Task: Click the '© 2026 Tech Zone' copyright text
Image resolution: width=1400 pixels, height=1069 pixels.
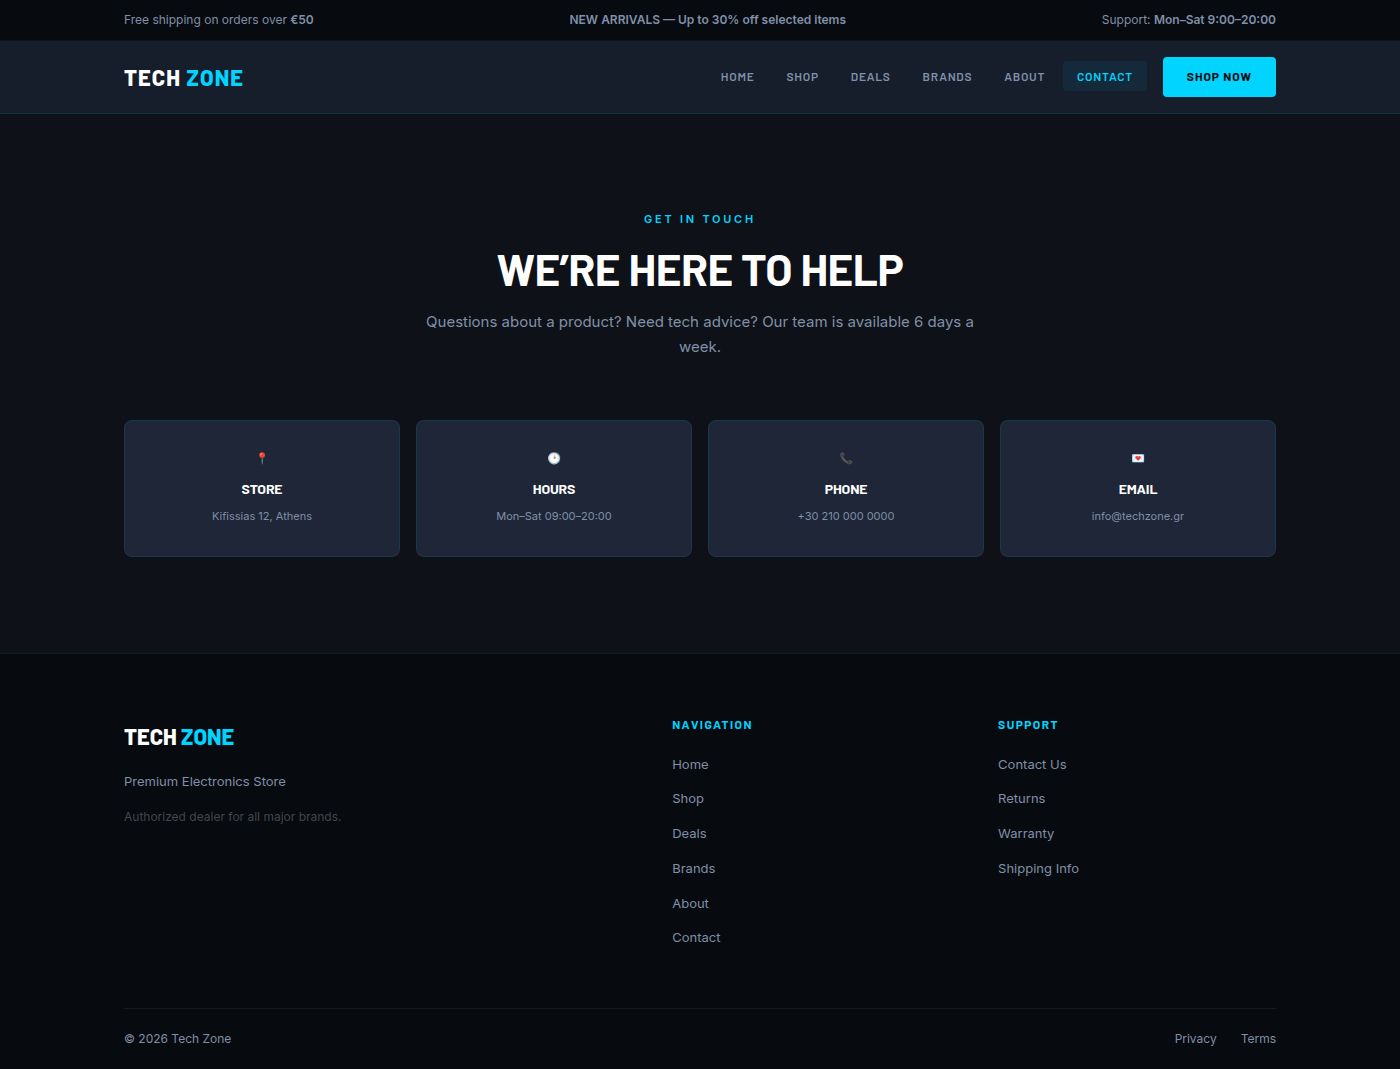Action: click(177, 1038)
